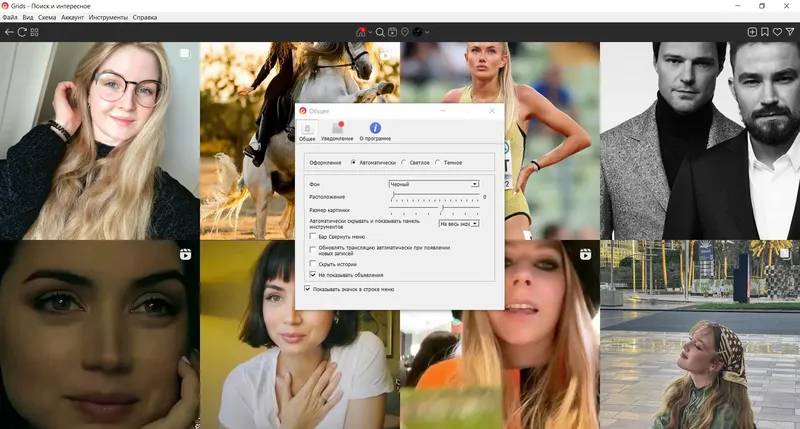Open the two men in suits post
Screen dimensions: 800x429
(x=700, y=140)
